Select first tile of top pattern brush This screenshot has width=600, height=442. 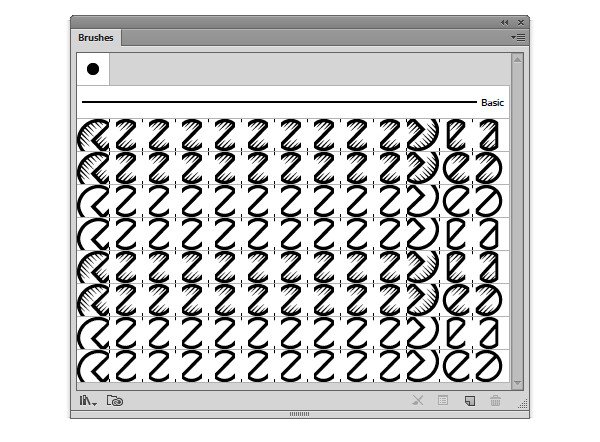(93, 135)
